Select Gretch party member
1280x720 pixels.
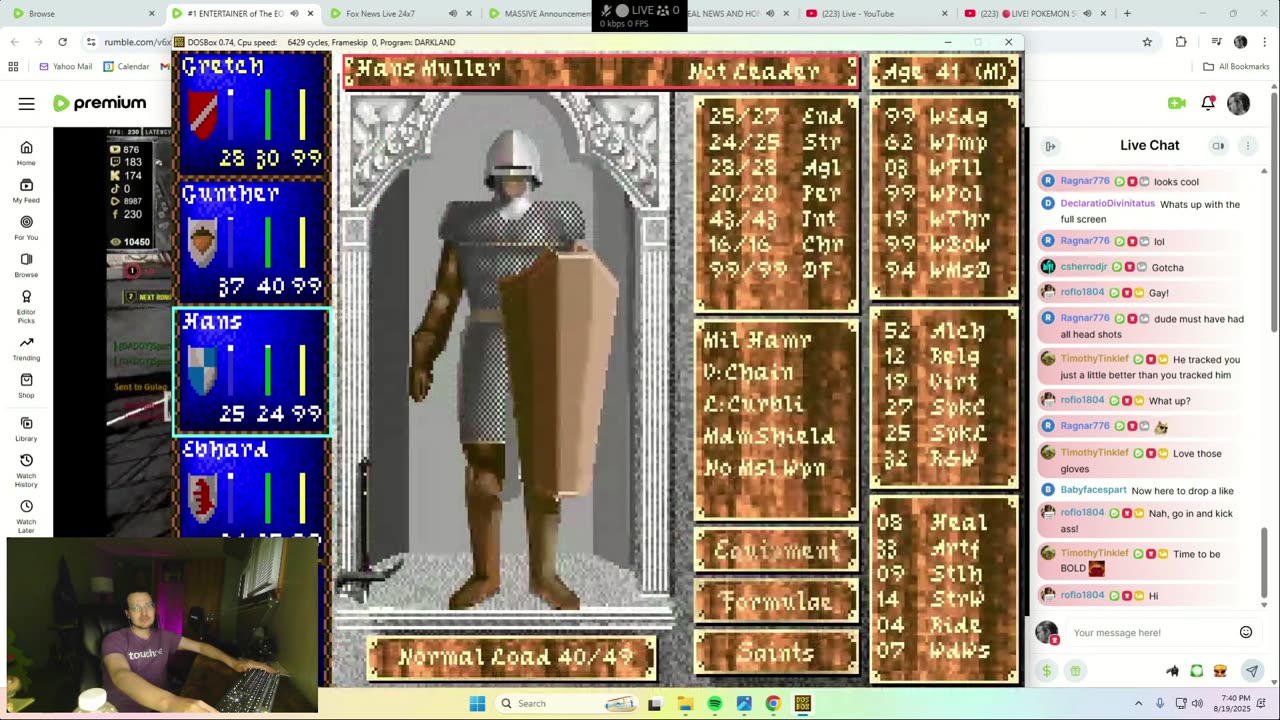point(252,113)
